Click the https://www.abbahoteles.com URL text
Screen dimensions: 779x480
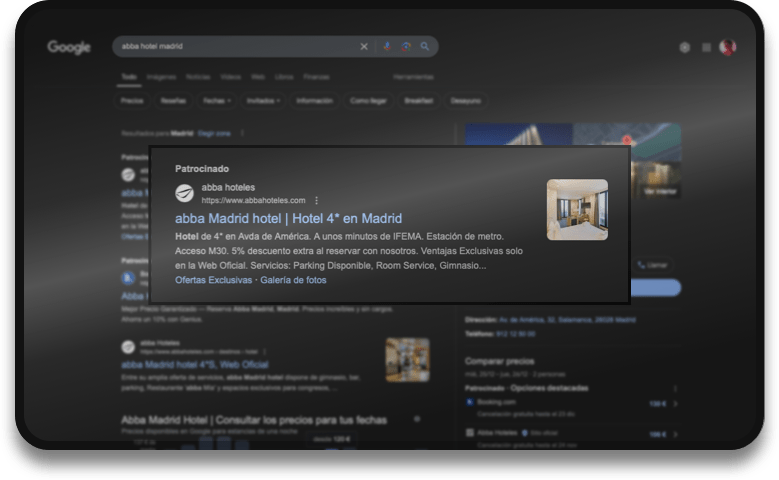(253, 200)
